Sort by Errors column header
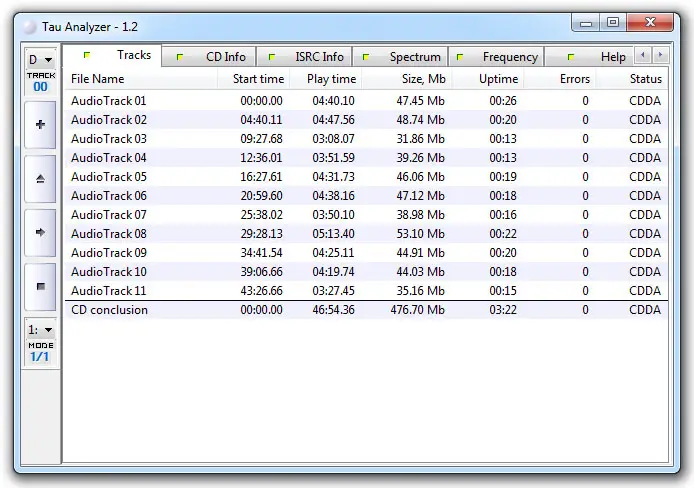The width and height of the screenshot is (694, 488). [560, 79]
